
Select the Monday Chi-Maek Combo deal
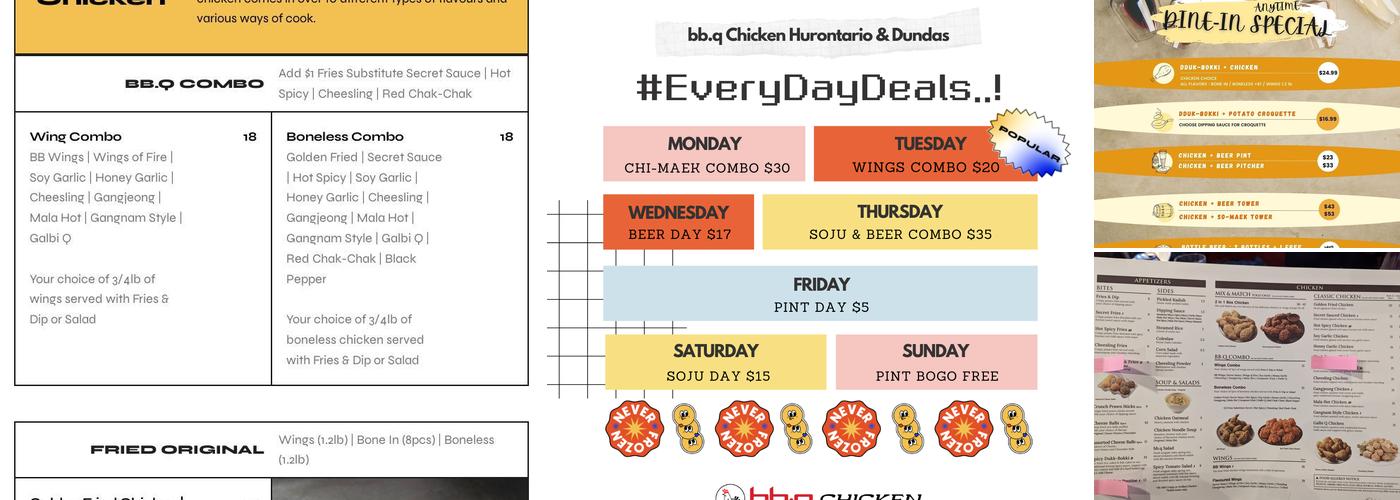click(704, 154)
